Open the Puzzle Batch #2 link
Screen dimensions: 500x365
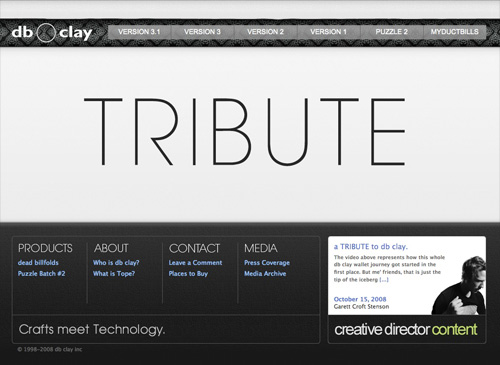(x=41, y=274)
